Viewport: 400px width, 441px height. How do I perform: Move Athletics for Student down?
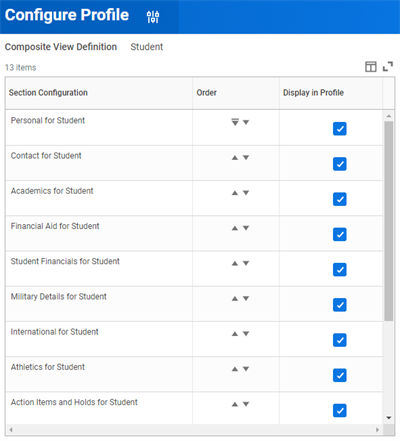pos(246,369)
